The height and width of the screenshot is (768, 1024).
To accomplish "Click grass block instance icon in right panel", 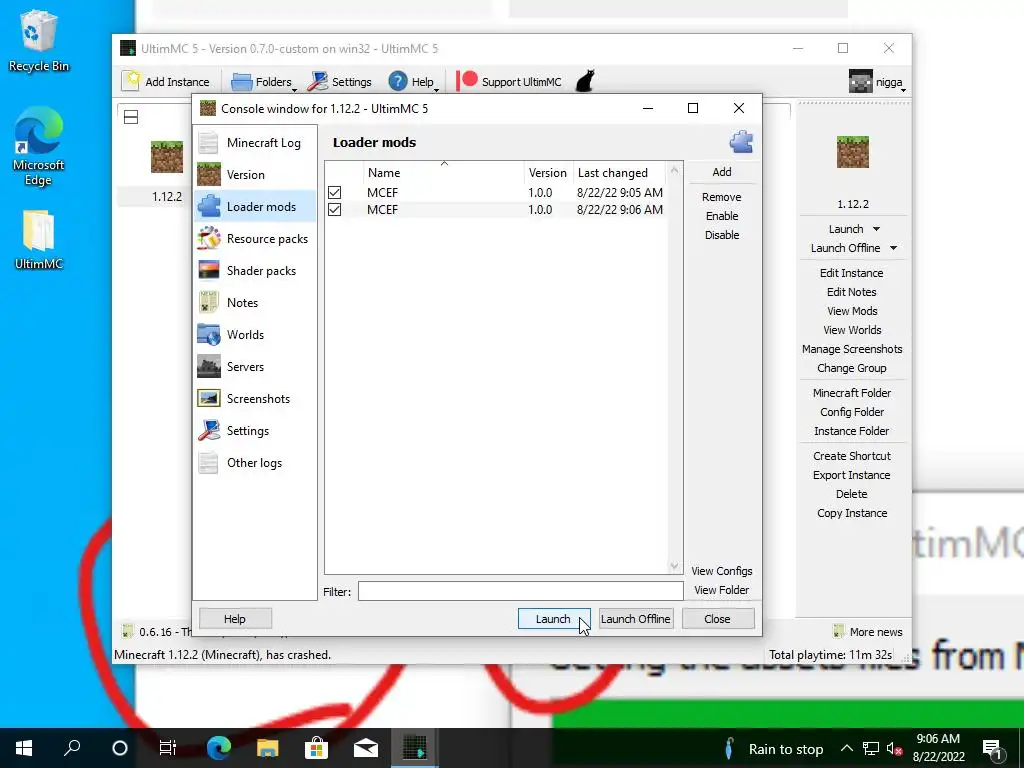I will click(853, 152).
